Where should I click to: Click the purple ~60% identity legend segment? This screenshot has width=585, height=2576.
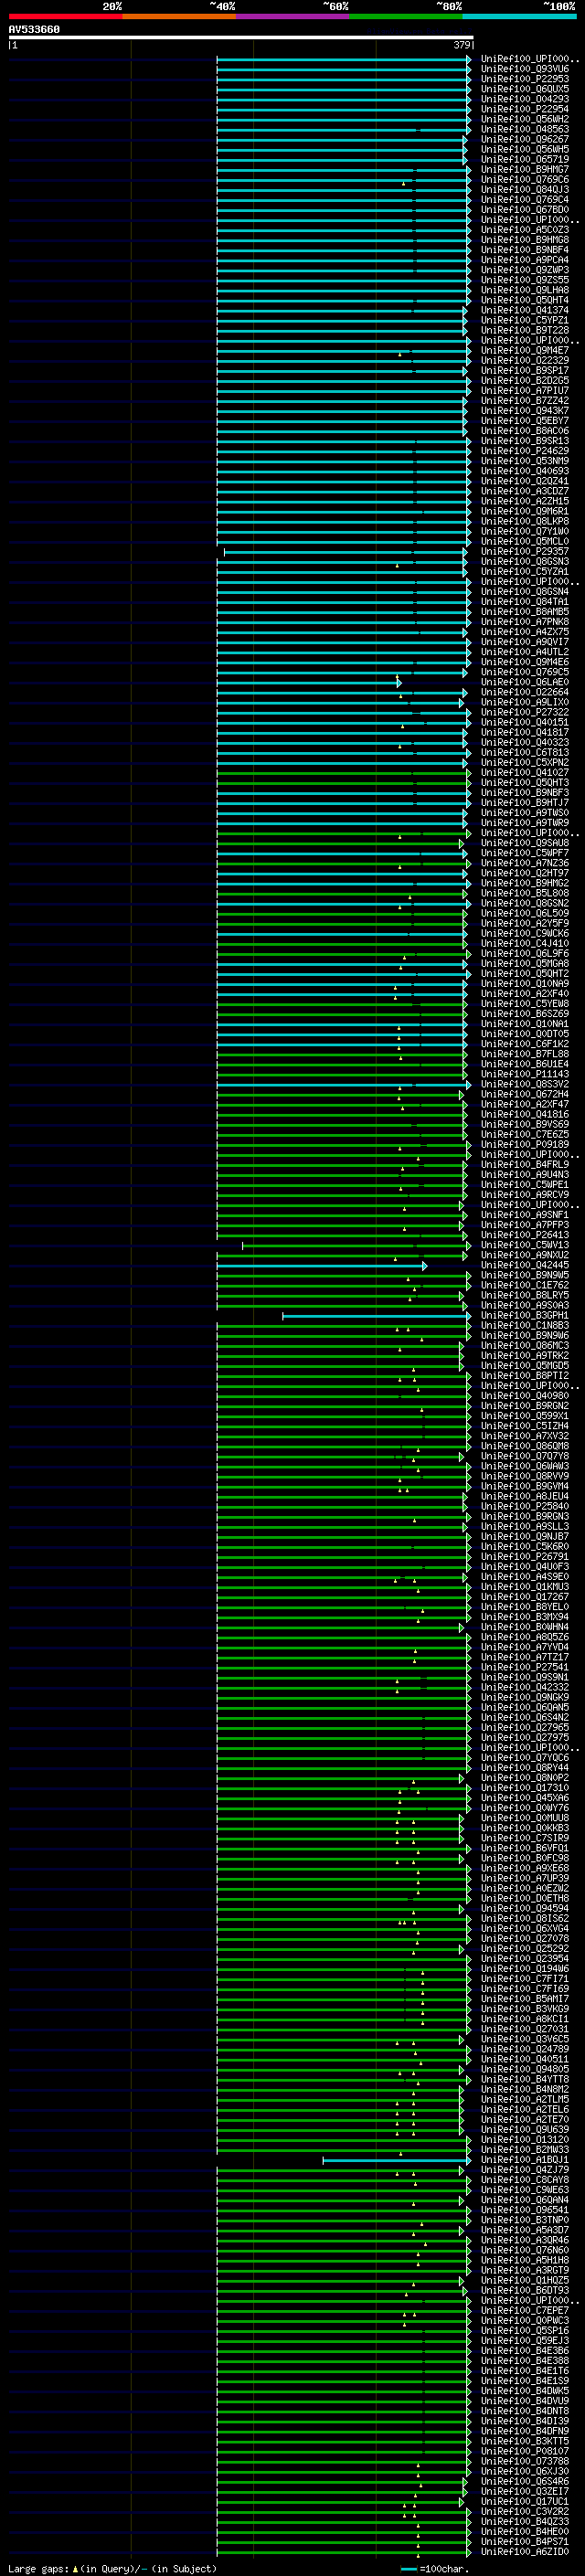293,16
